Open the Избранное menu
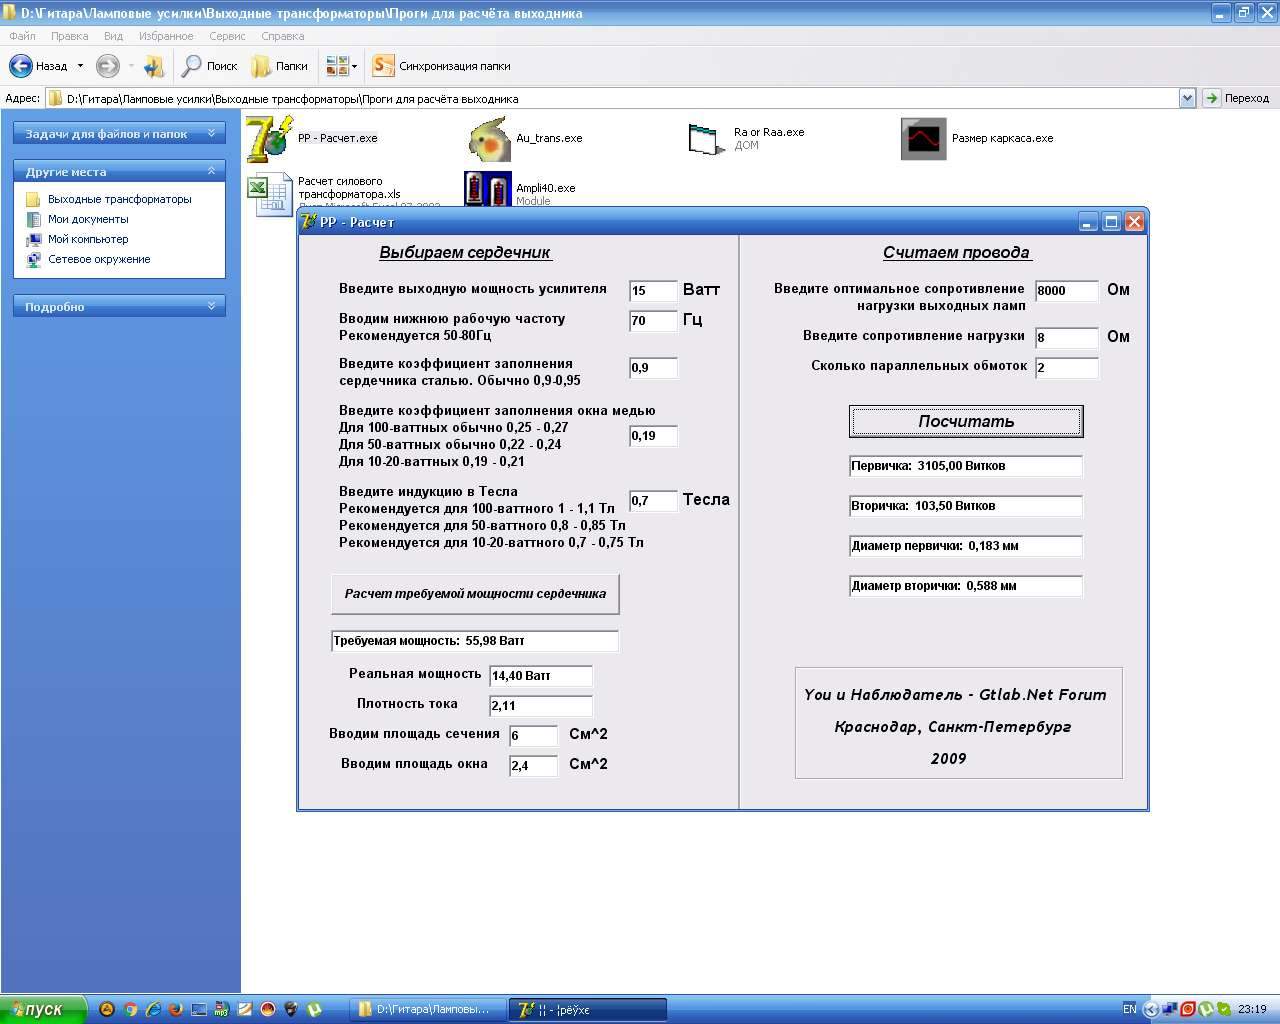The image size is (1280, 1024). (166, 36)
